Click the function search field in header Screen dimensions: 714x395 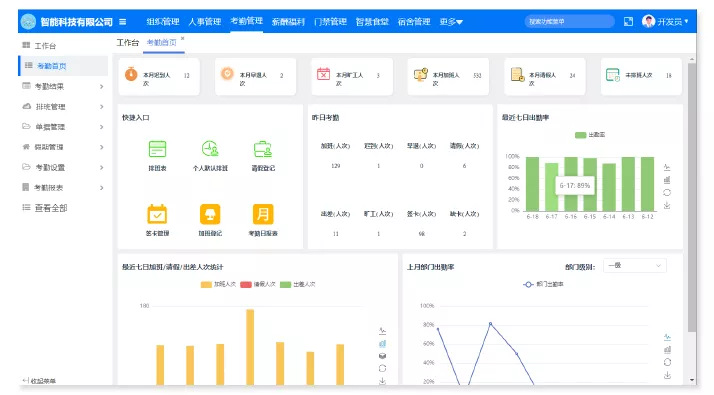pyautogui.click(x=569, y=21)
